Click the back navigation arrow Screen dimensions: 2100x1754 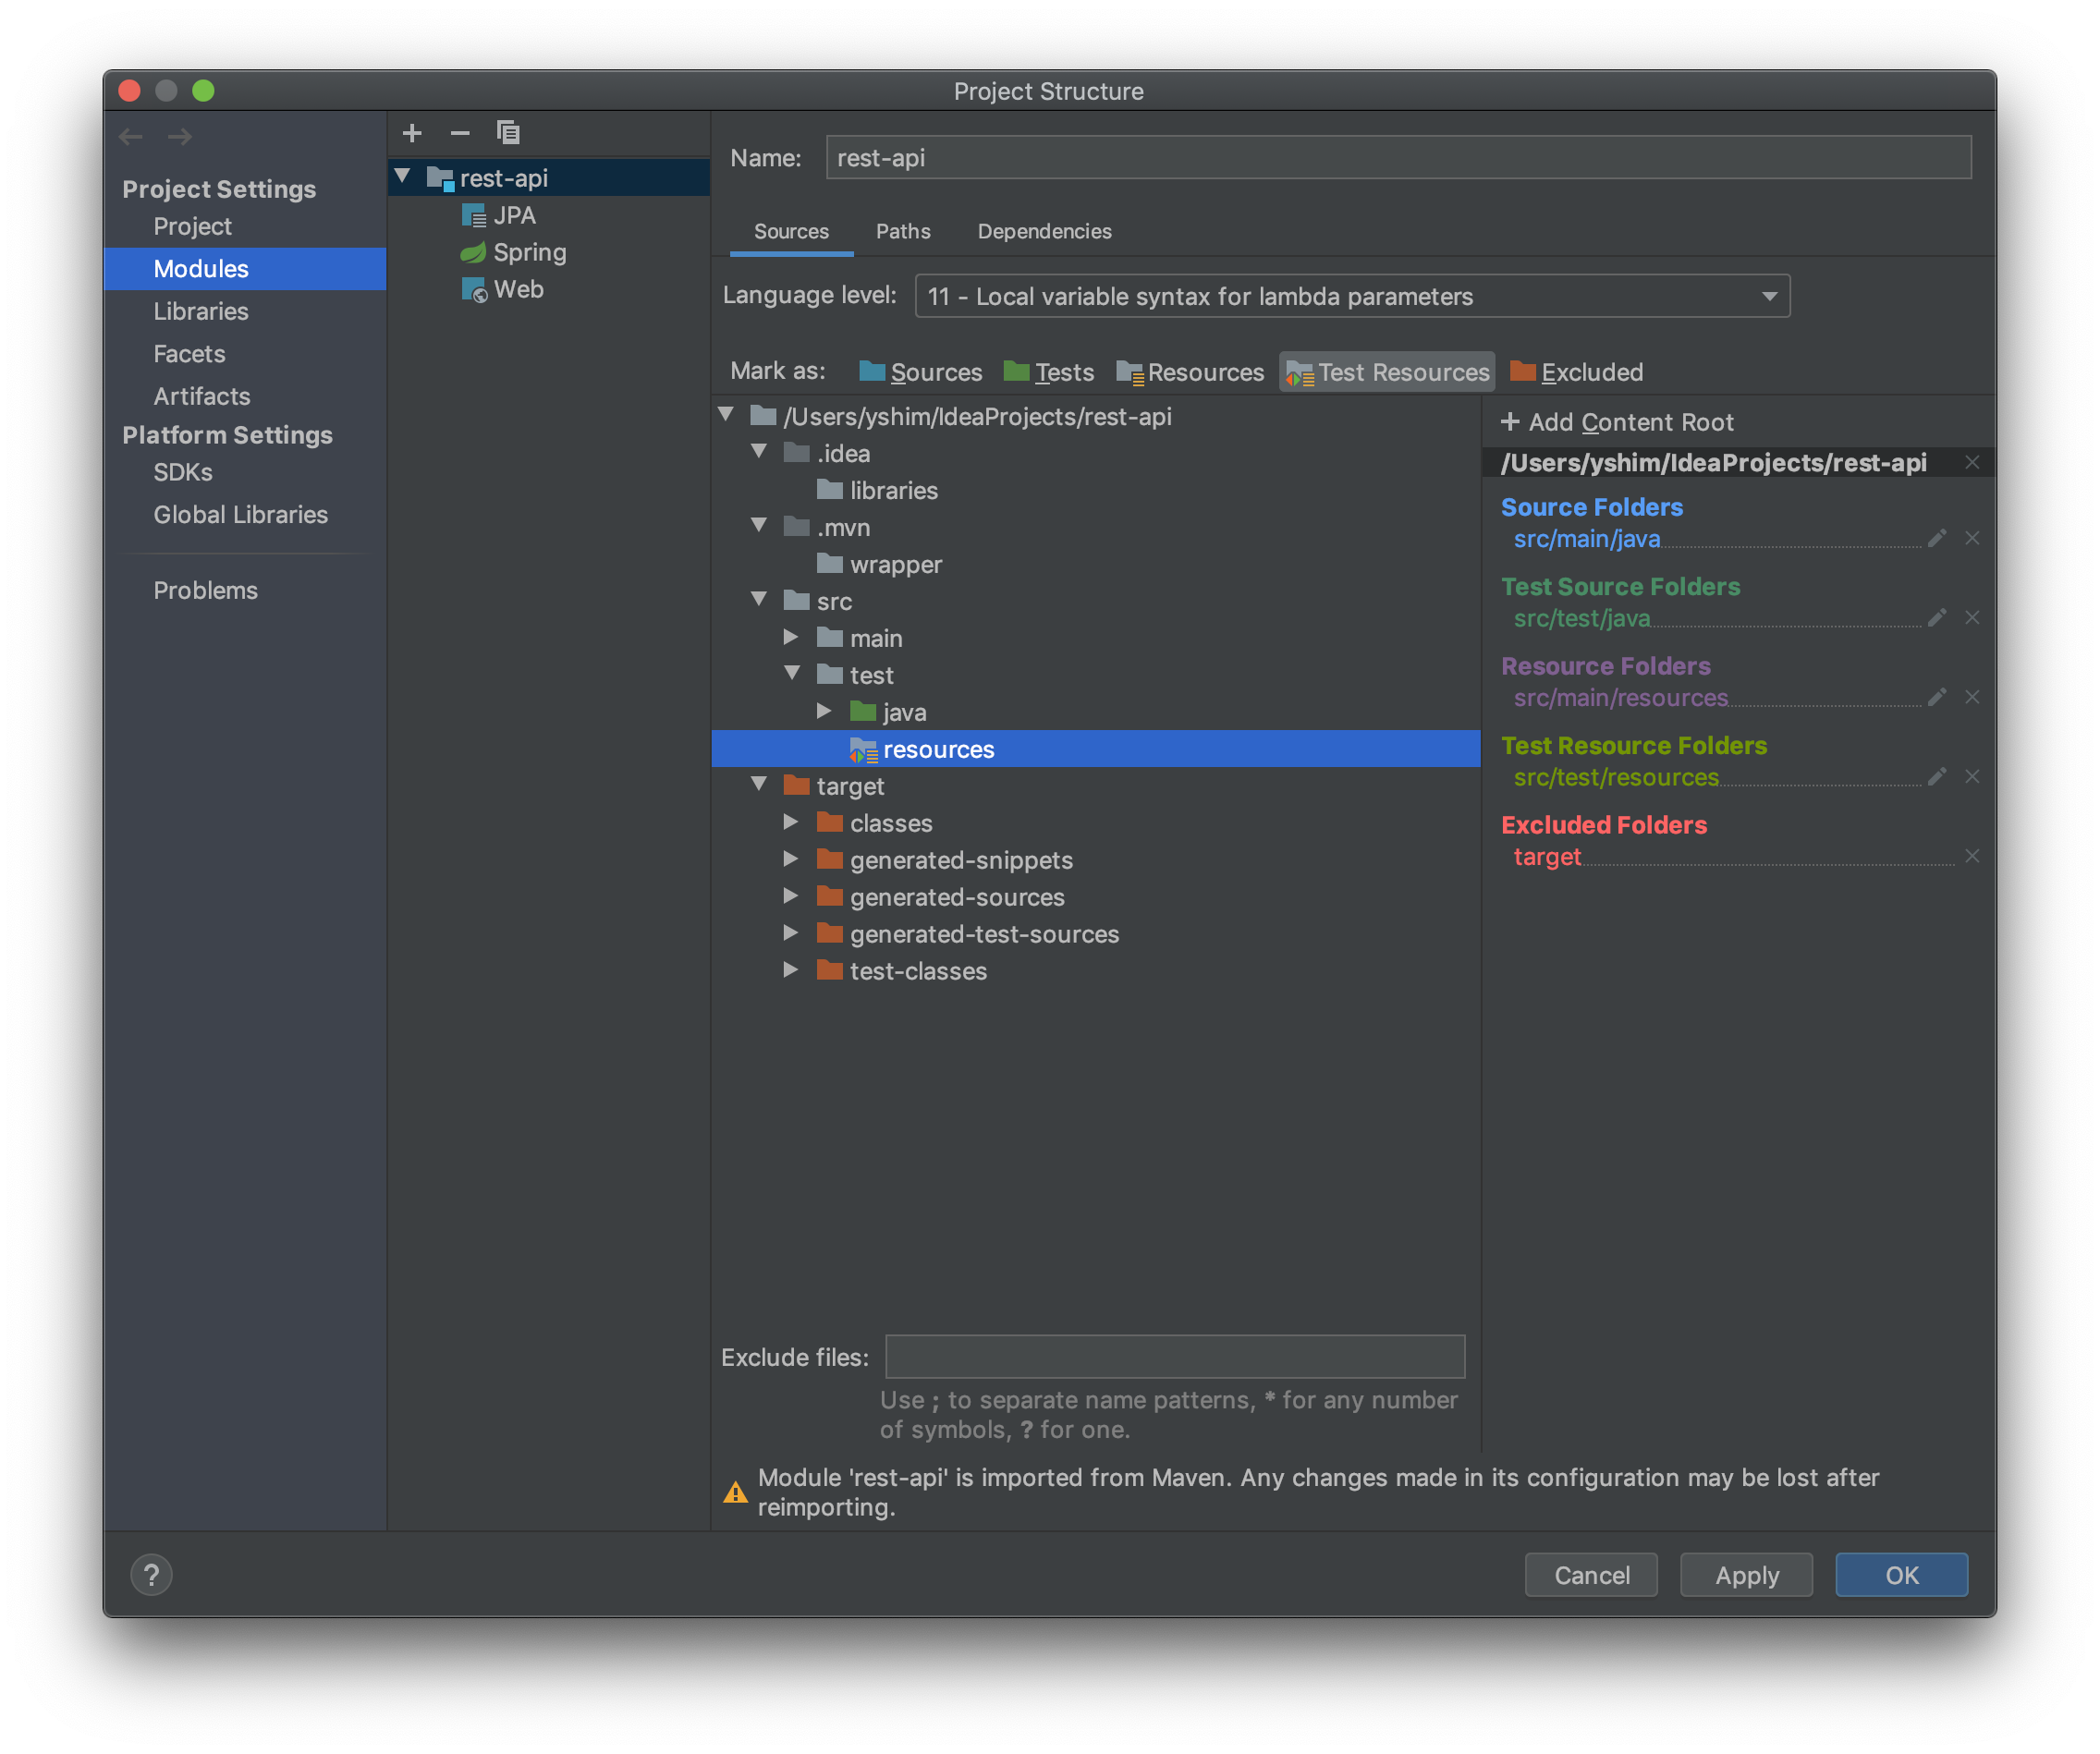(x=131, y=136)
